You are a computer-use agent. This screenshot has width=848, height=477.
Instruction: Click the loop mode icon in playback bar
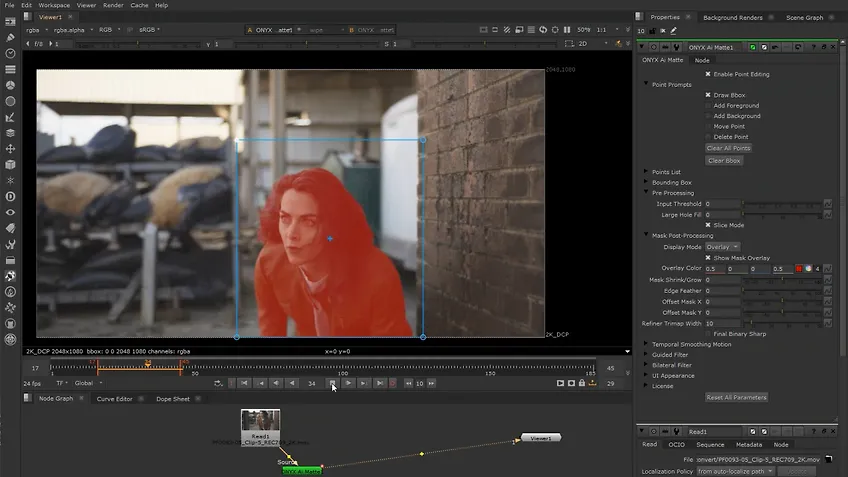tap(218, 383)
